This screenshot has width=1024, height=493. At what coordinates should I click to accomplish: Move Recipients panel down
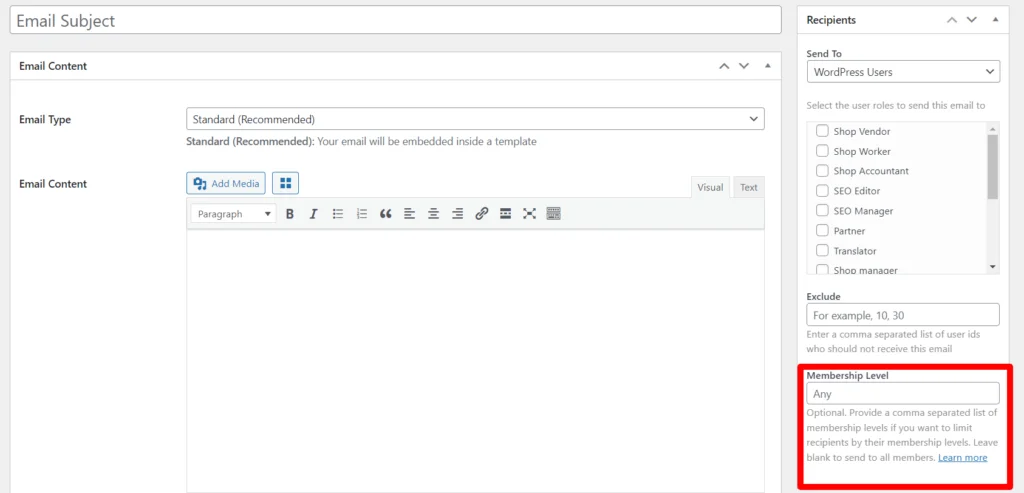[x=972, y=20]
